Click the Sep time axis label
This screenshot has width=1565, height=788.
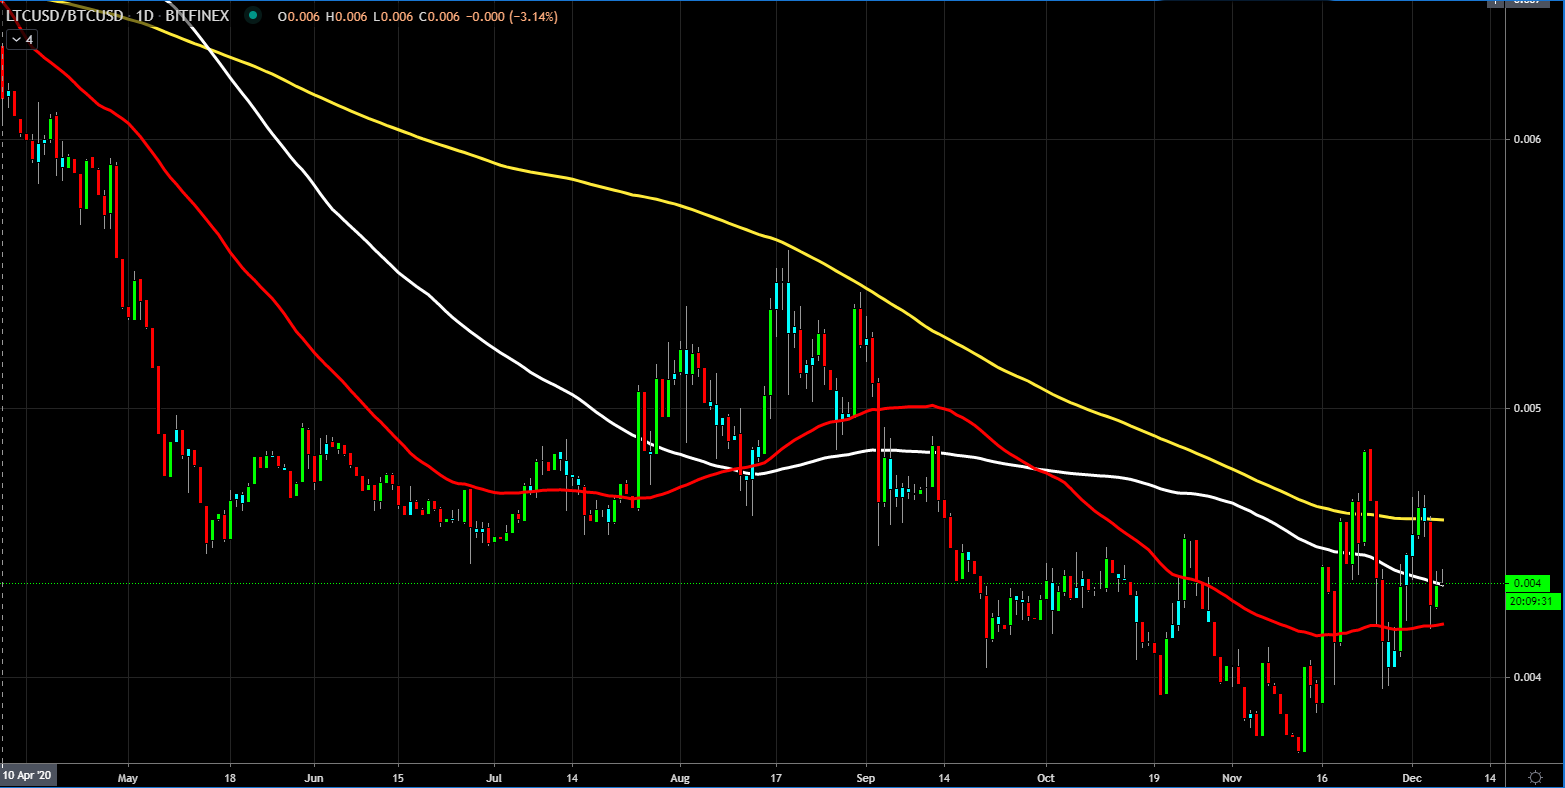coord(866,777)
